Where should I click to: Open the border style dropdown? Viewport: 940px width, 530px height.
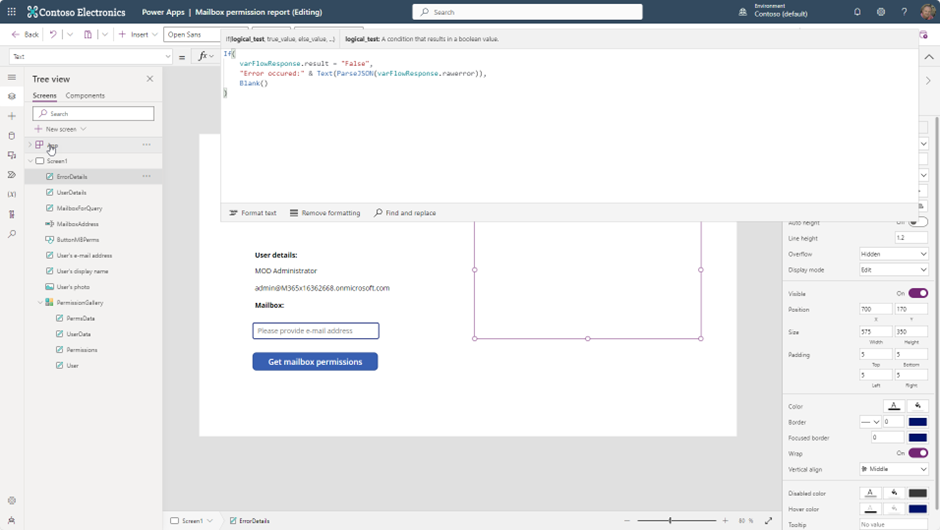[869, 421]
